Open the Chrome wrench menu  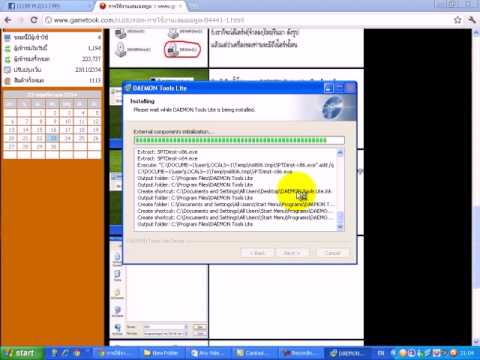pyautogui.click(x=472, y=20)
